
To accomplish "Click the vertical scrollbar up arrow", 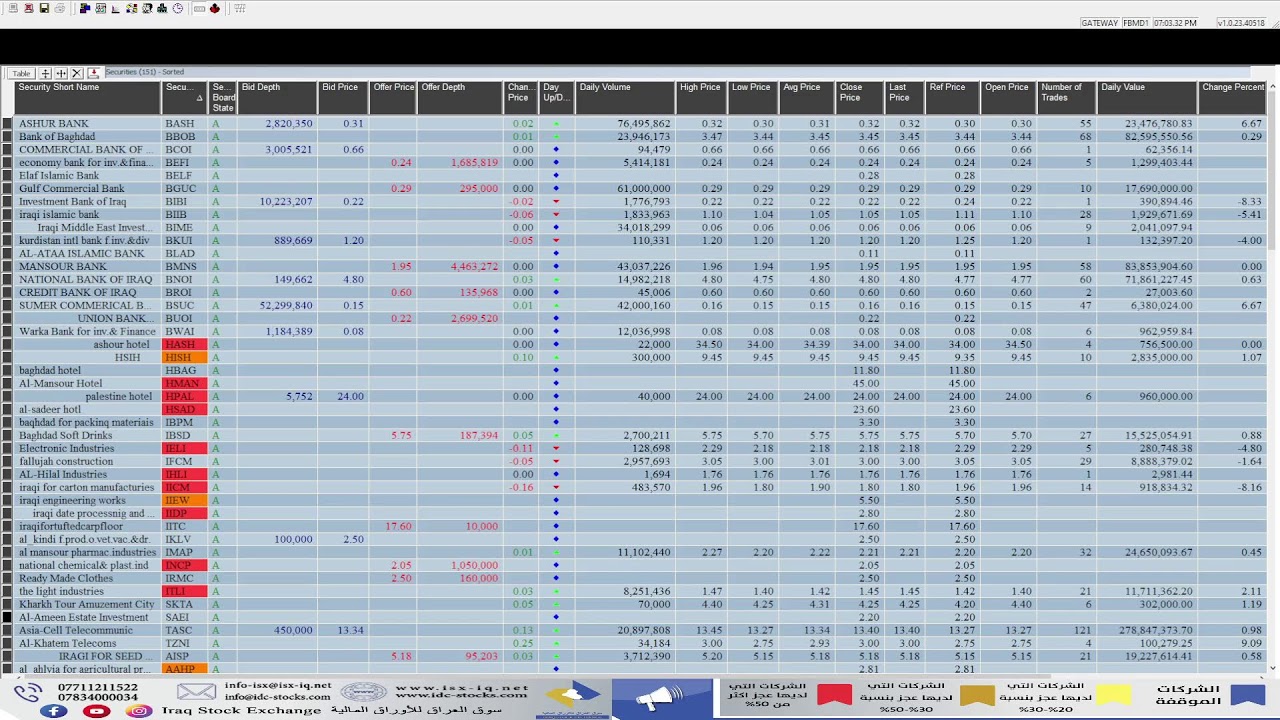I will pos(1273,87).
